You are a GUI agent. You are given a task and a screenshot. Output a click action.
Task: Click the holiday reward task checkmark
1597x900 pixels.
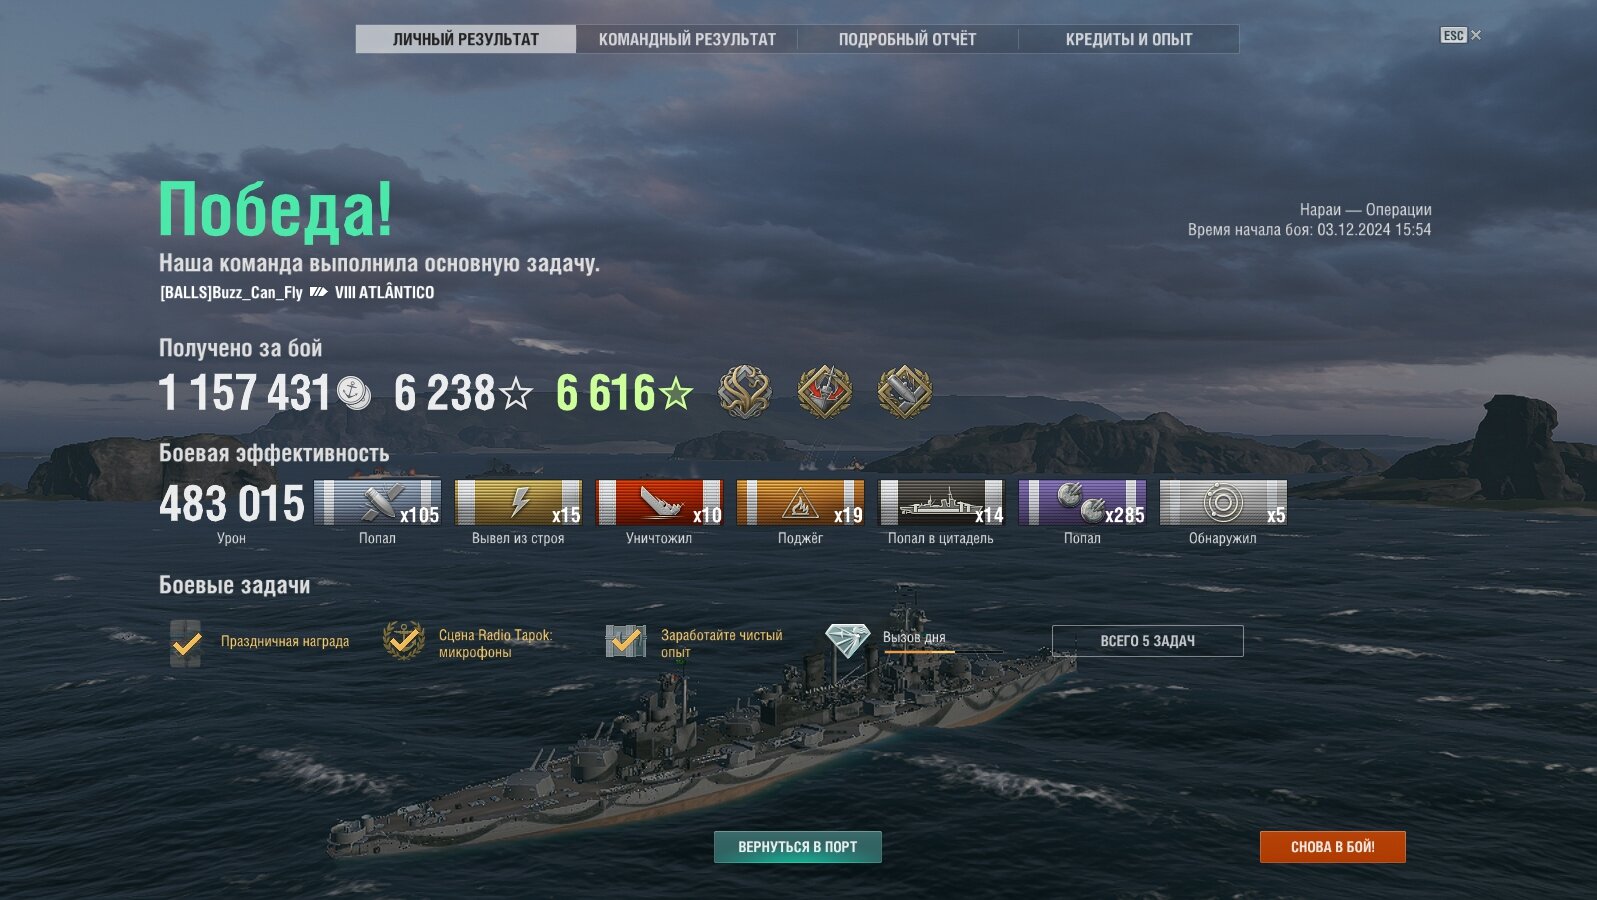point(186,642)
